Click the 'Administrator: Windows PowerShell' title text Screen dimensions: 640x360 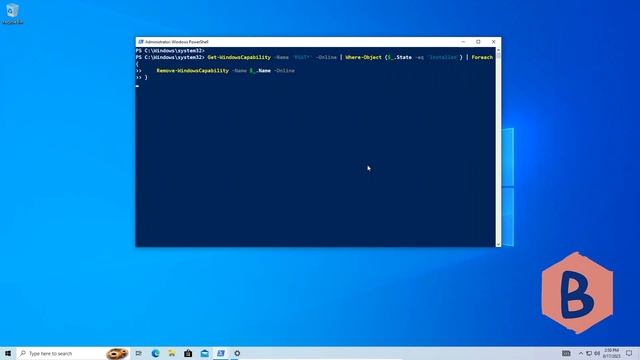pyautogui.click(x=177, y=42)
